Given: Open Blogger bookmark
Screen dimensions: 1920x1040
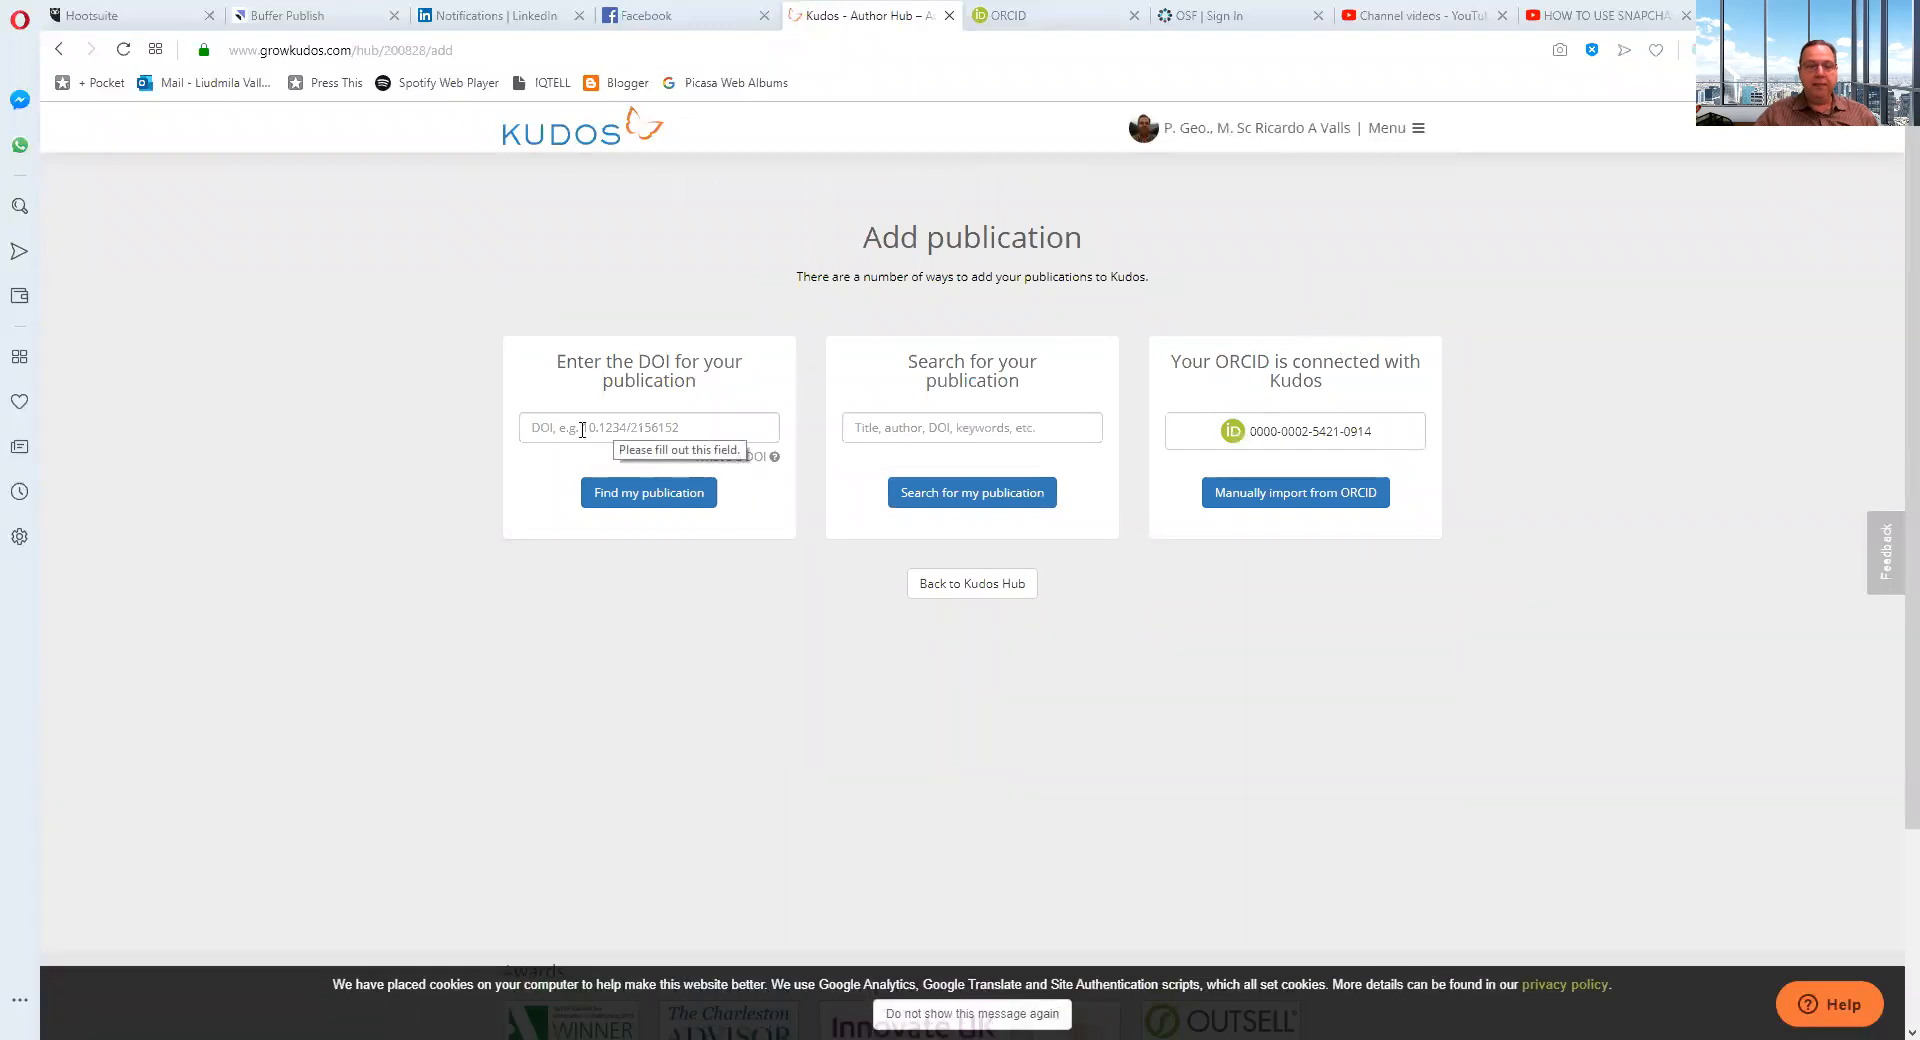Looking at the screenshot, I should 616,83.
